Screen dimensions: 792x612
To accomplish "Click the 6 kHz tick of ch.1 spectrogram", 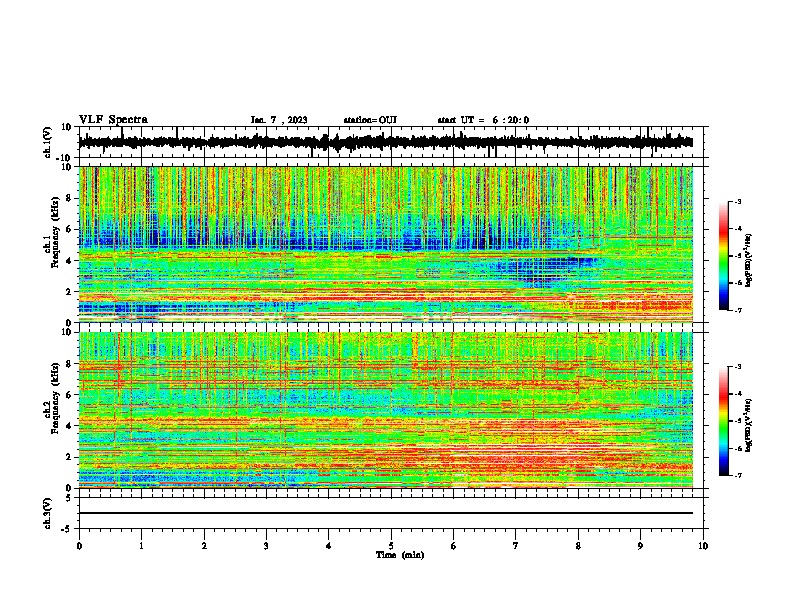I will (70, 229).
